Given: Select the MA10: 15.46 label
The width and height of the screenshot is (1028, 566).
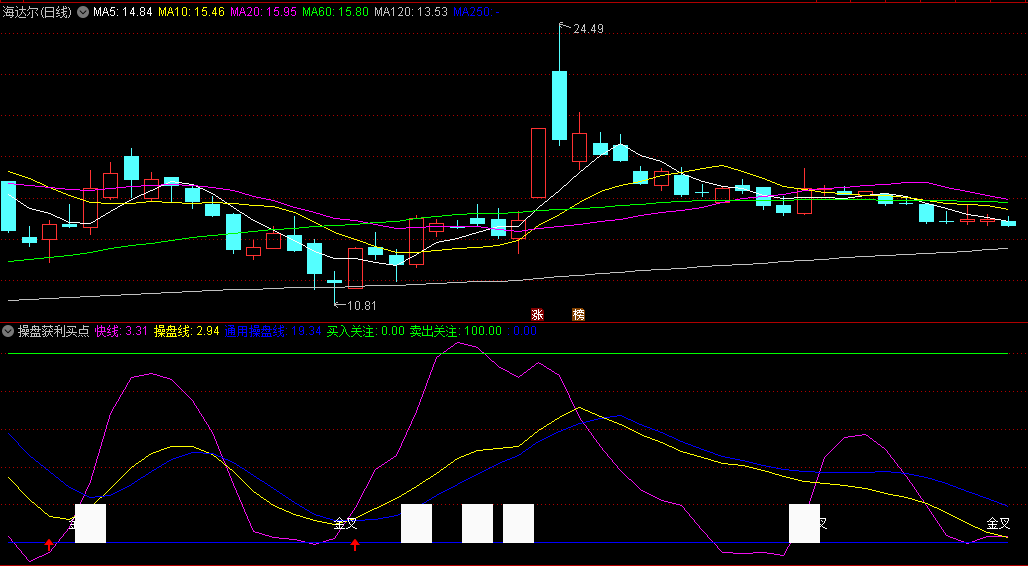Looking at the screenshot, I should [189, 12].
